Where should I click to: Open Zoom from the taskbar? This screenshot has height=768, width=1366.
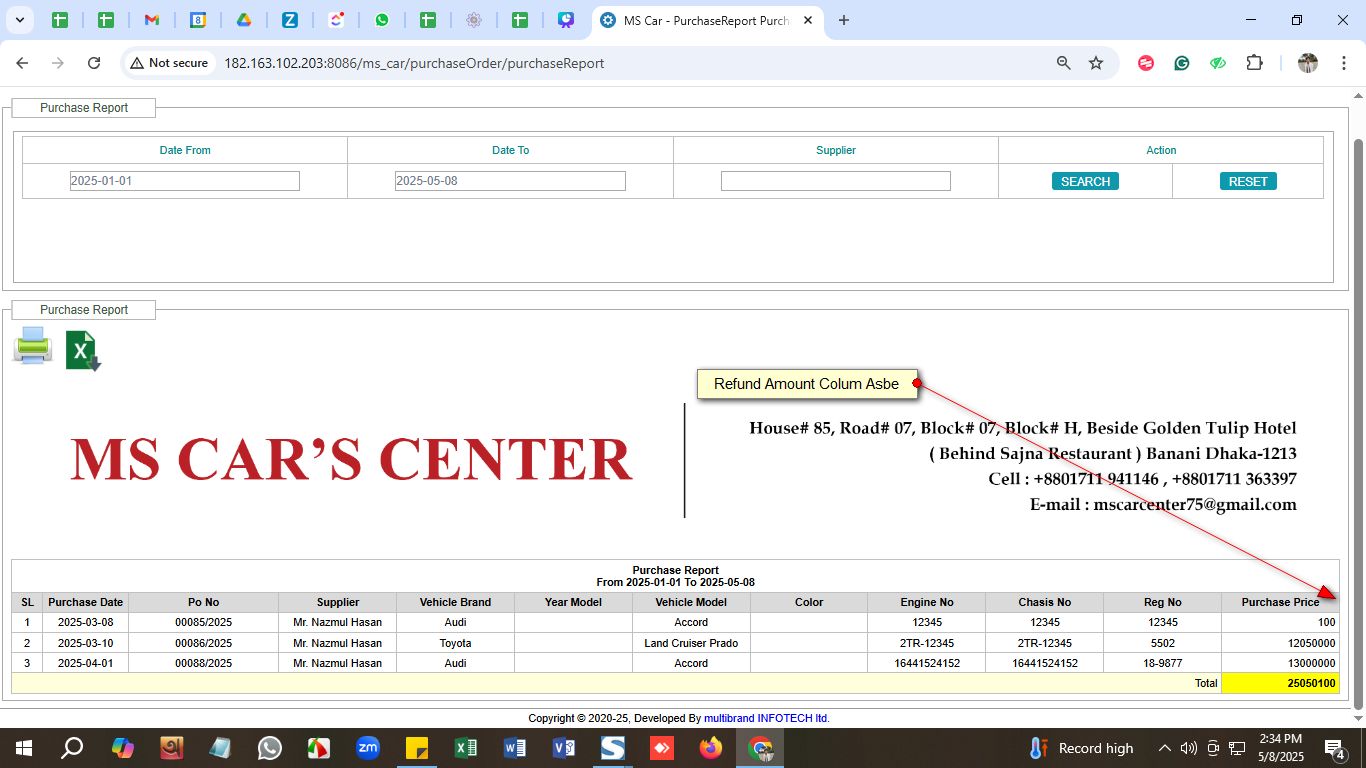[x=368, y=748]
